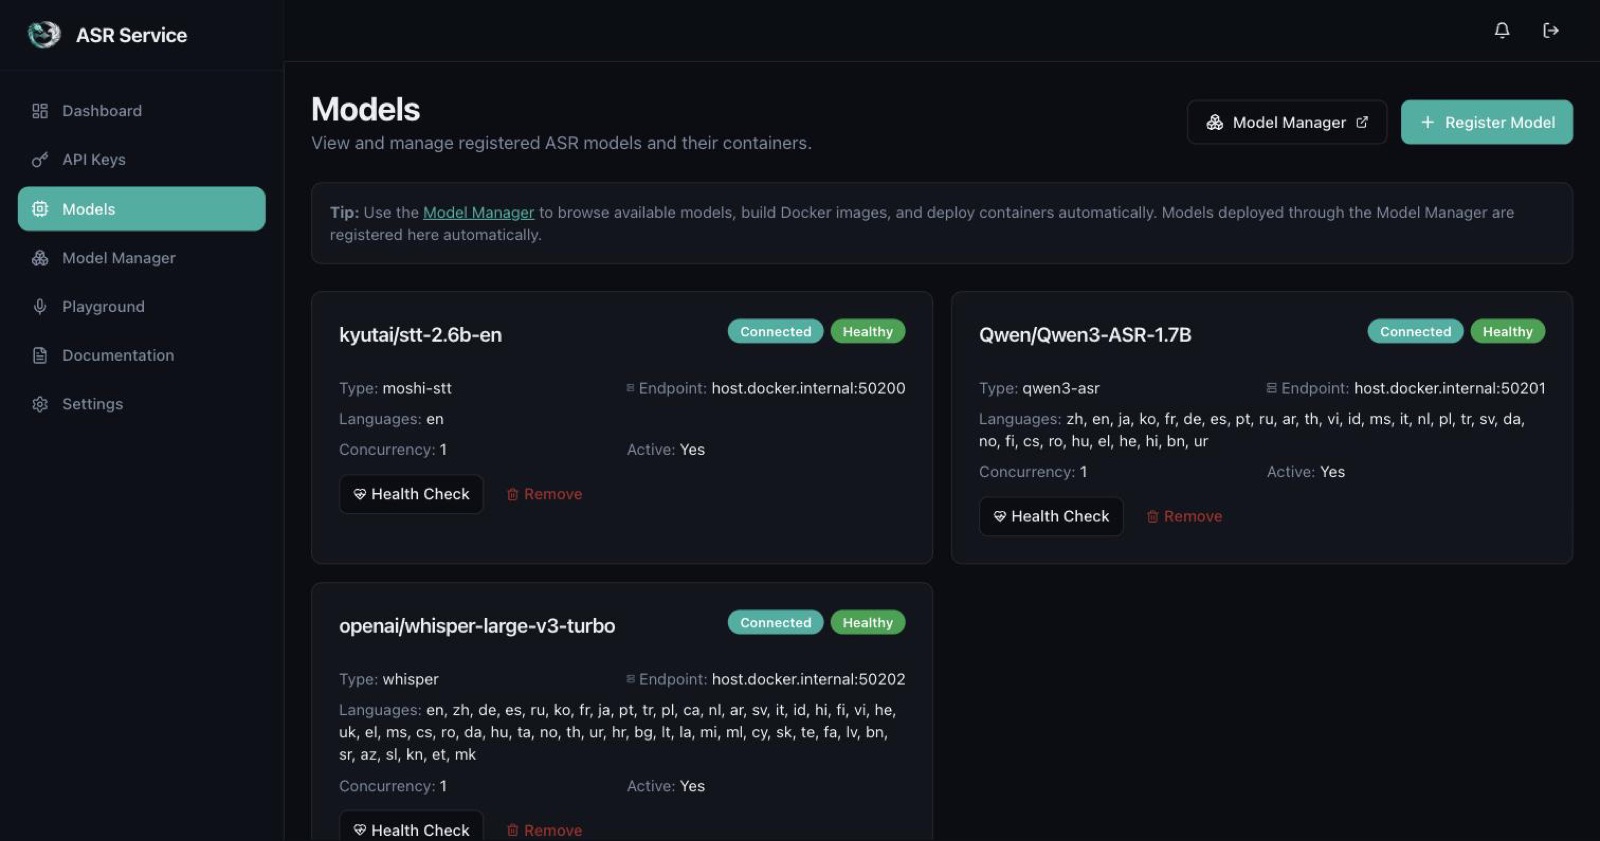Run Health Check on whisper-large-v3-turbo
The width and height of the screenshot is (1600, 841).
(411, 828)
